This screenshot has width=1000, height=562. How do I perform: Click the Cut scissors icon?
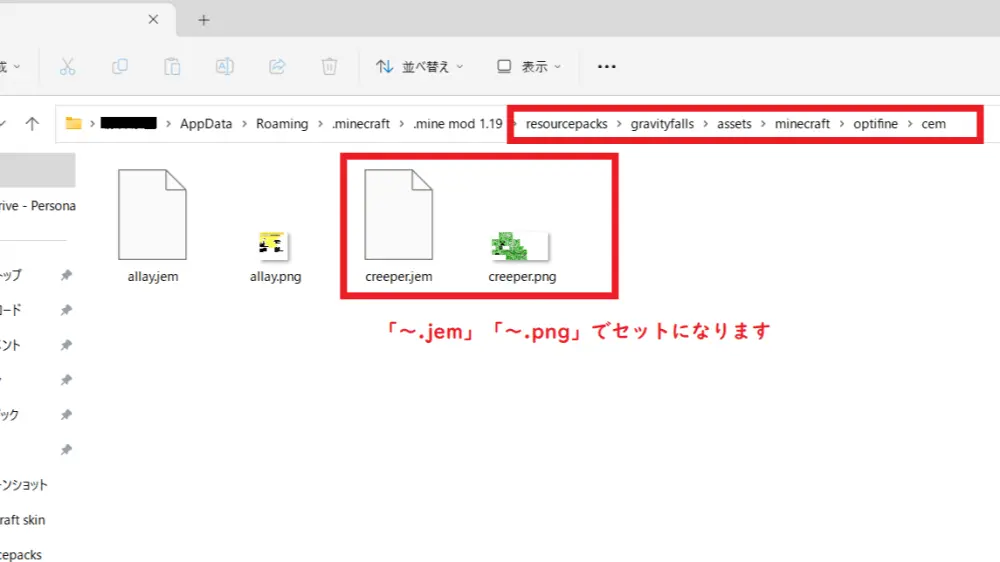tap(67, 66)
